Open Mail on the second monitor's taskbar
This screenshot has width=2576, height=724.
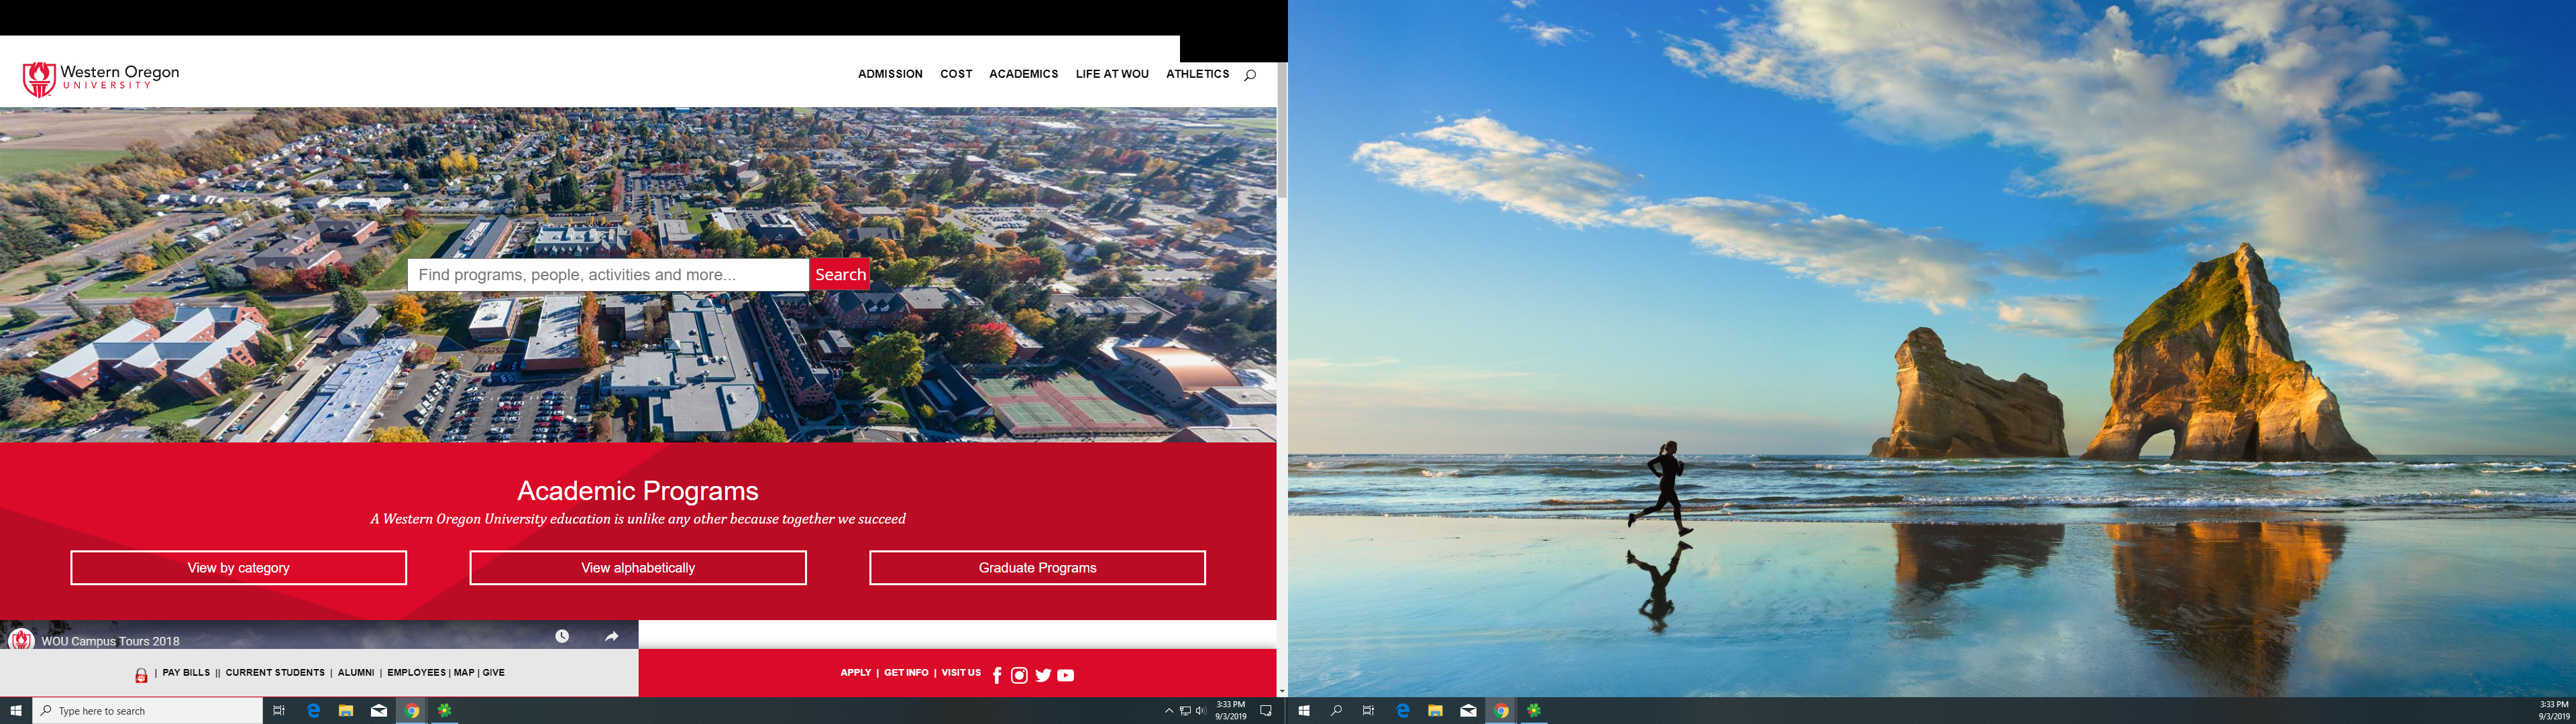tap(1468, 711)
